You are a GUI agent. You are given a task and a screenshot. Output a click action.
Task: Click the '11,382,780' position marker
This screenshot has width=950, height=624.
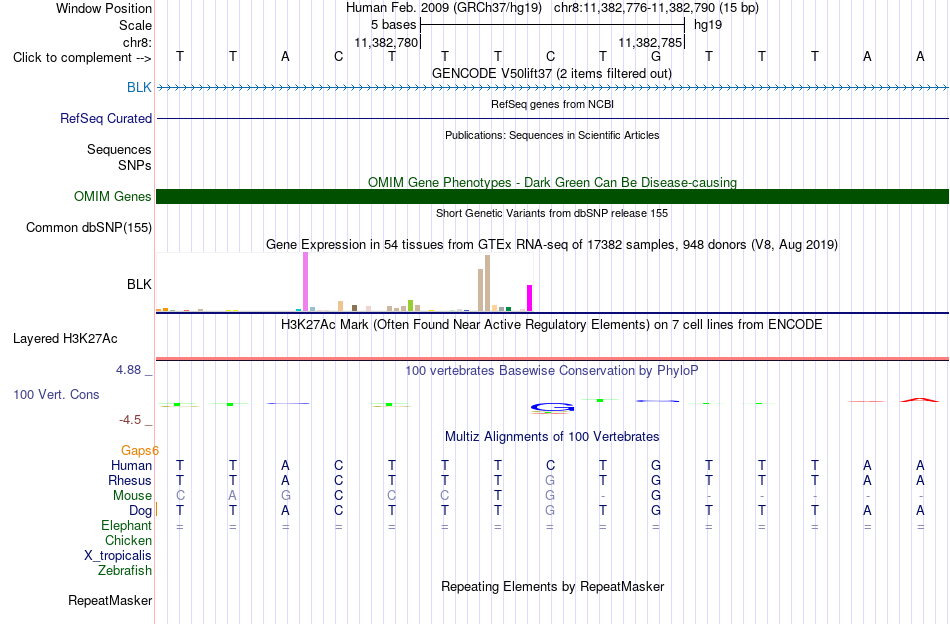click(386, 42)
